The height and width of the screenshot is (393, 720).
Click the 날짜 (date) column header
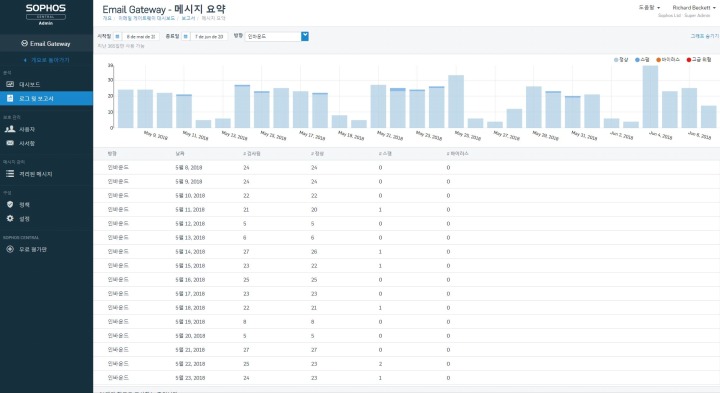[180, 154]
